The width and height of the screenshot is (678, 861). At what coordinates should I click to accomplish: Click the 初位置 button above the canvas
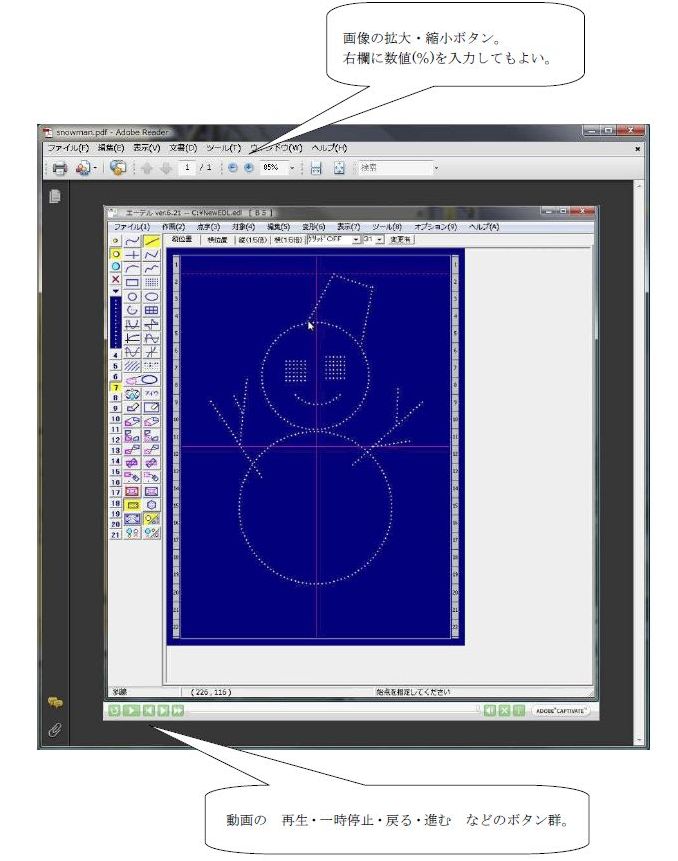click(183, 240)
